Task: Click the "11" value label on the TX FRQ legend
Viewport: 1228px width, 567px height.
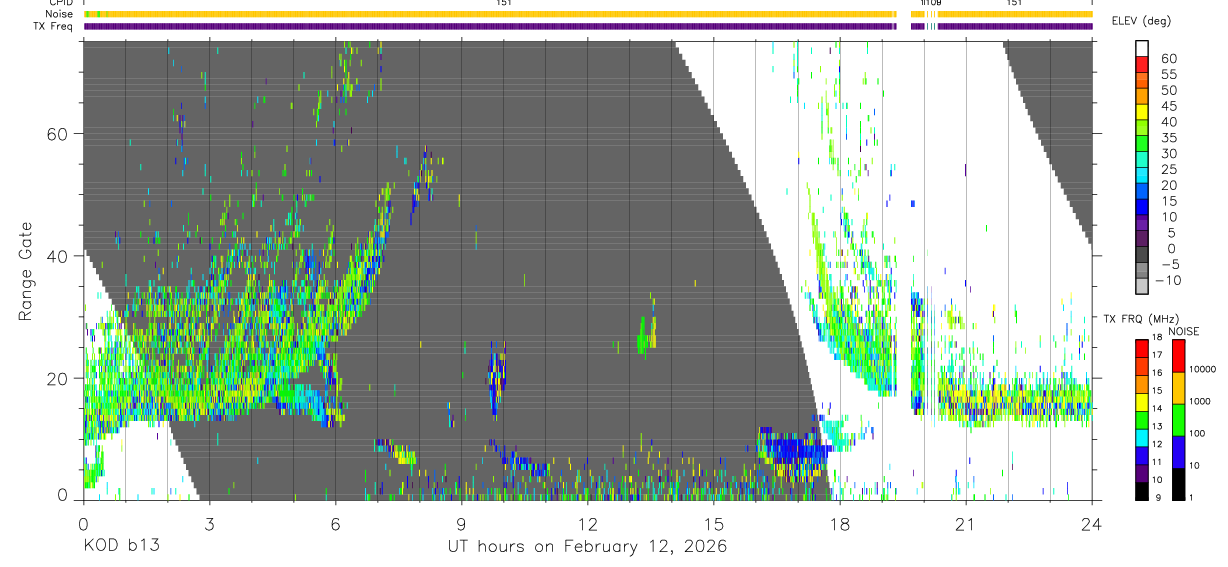Action: pos(1157,462)
